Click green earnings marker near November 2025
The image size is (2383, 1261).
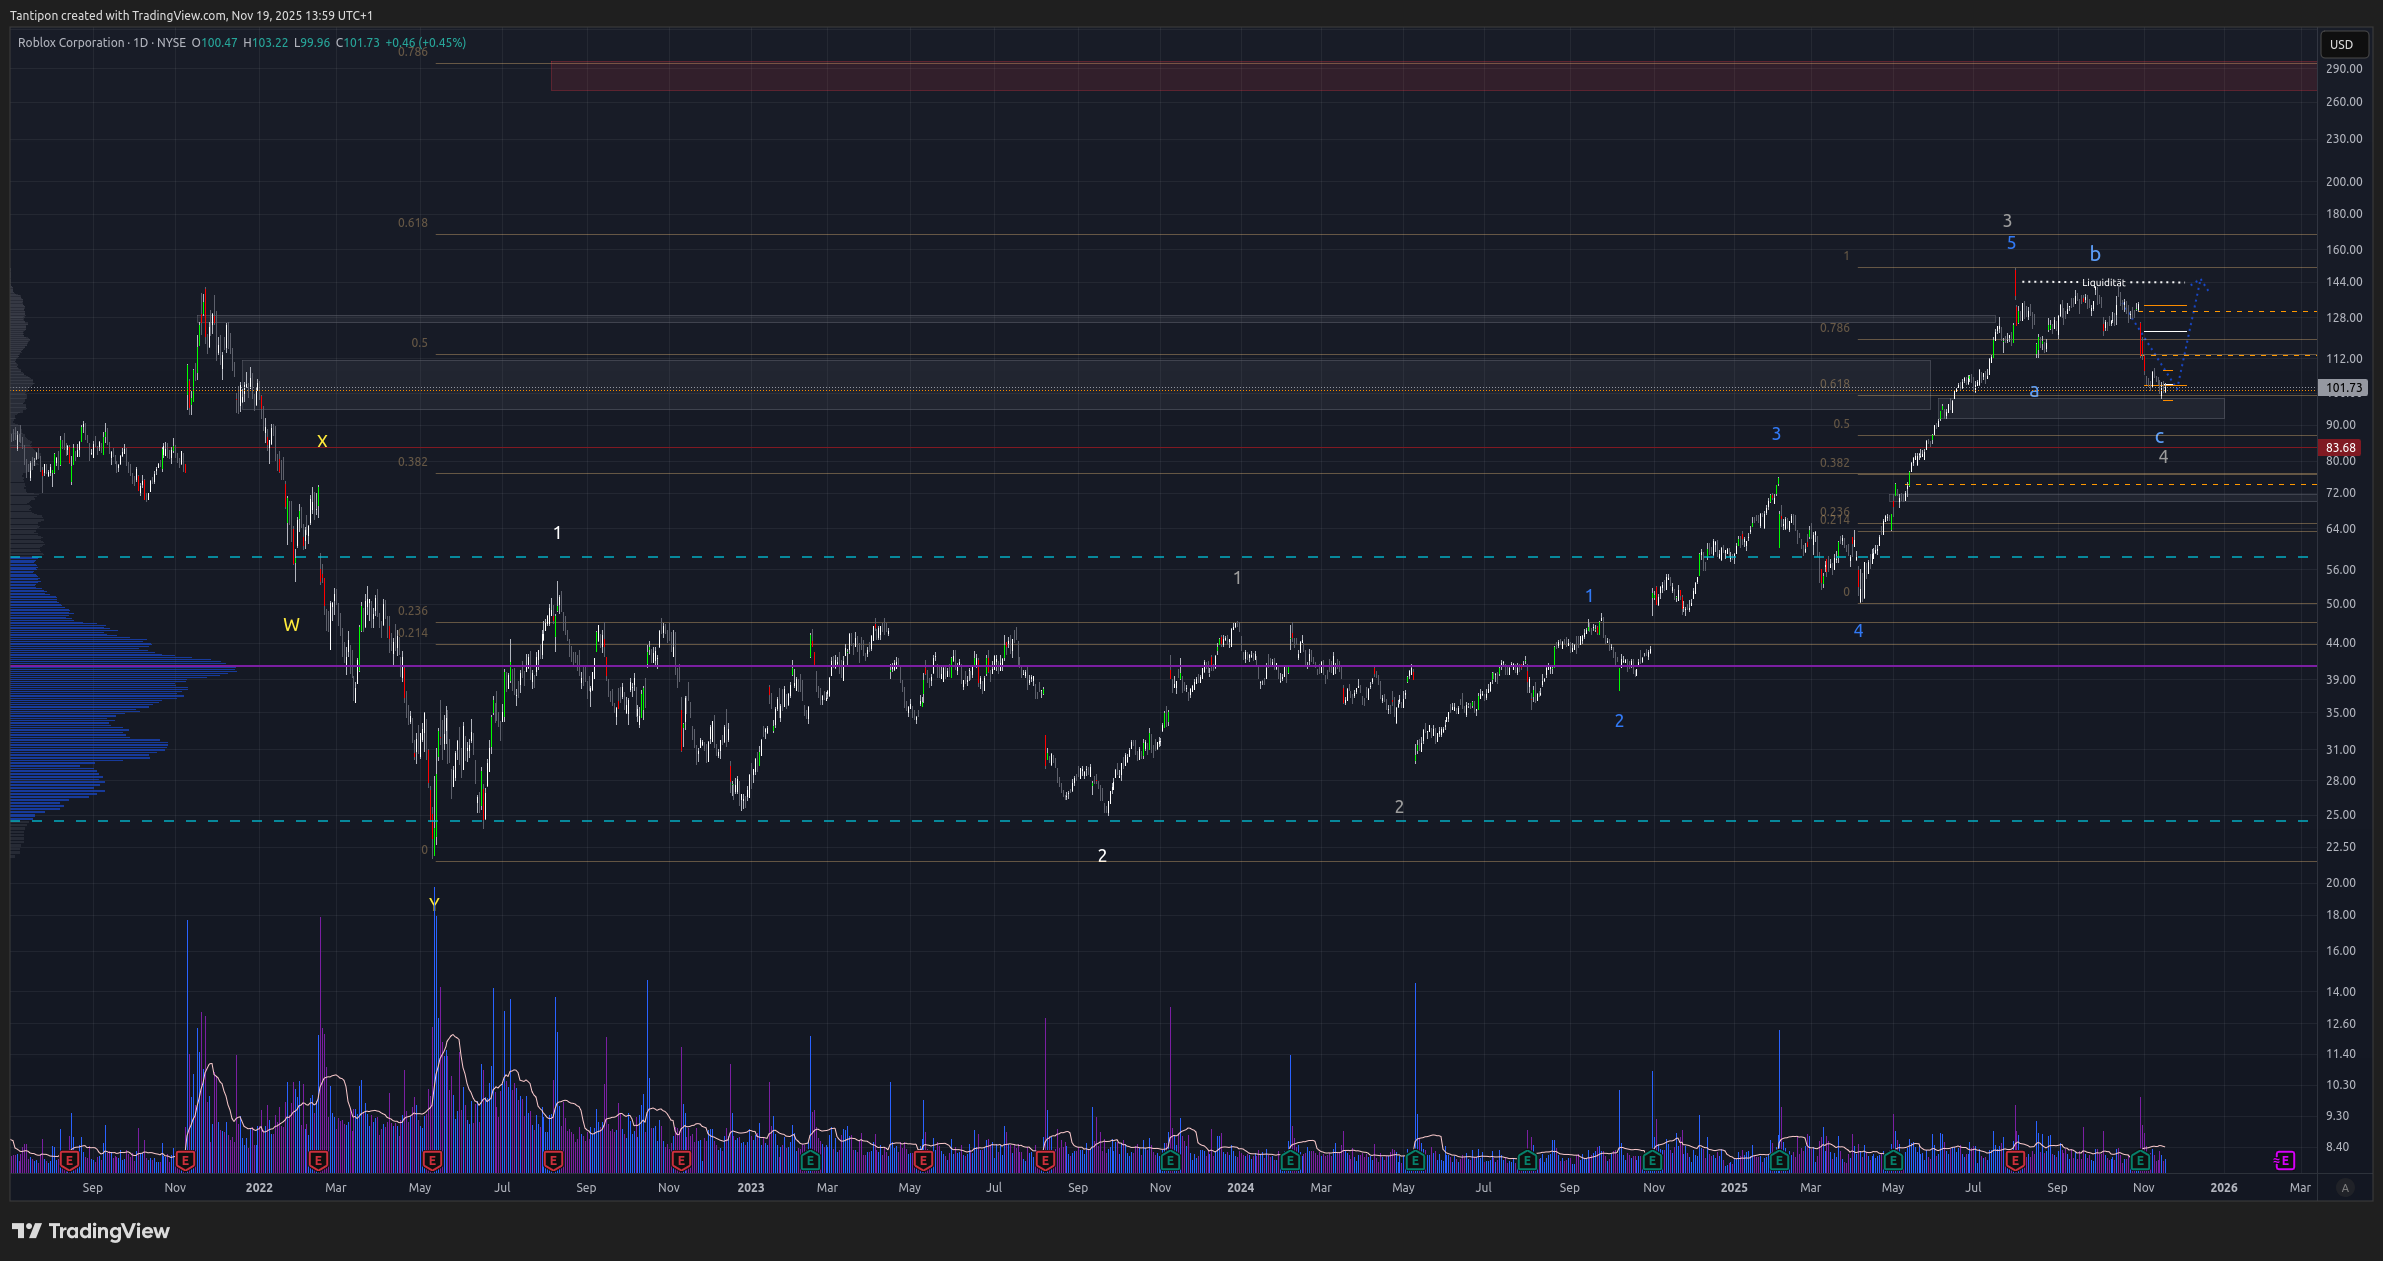coord(2140,1160)
